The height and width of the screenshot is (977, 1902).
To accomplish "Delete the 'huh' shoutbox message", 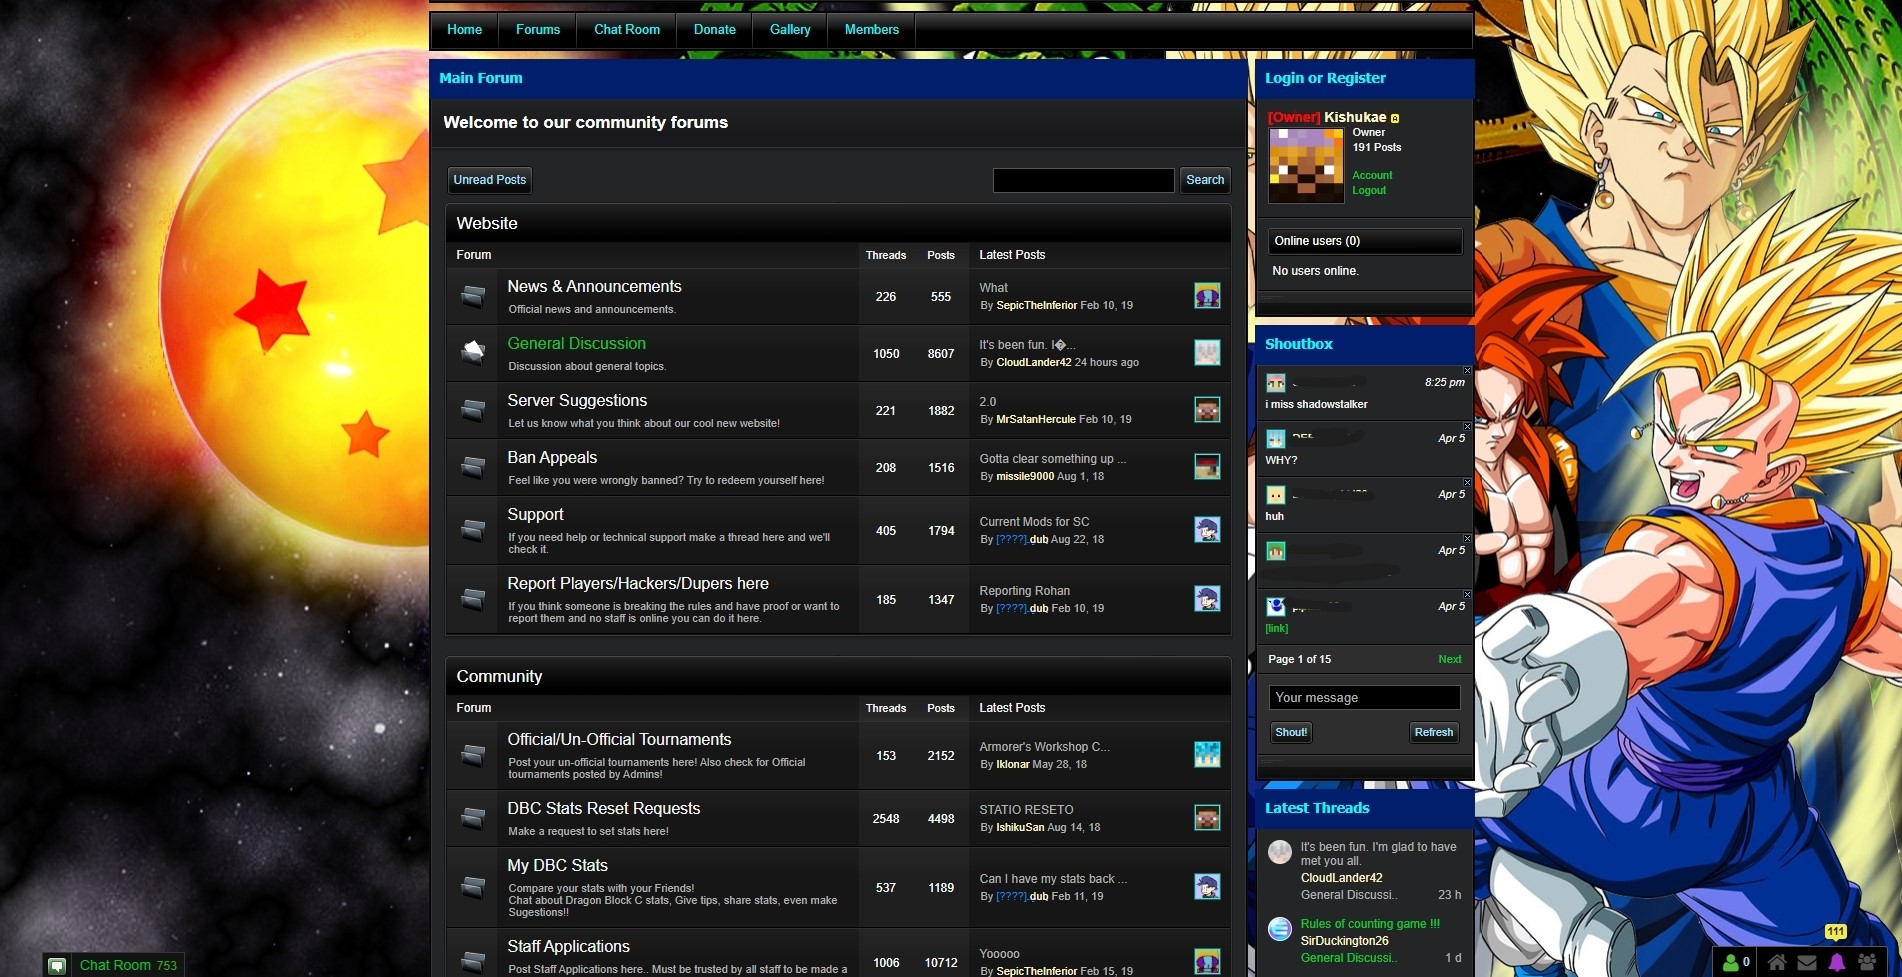I will point(1467,483).
